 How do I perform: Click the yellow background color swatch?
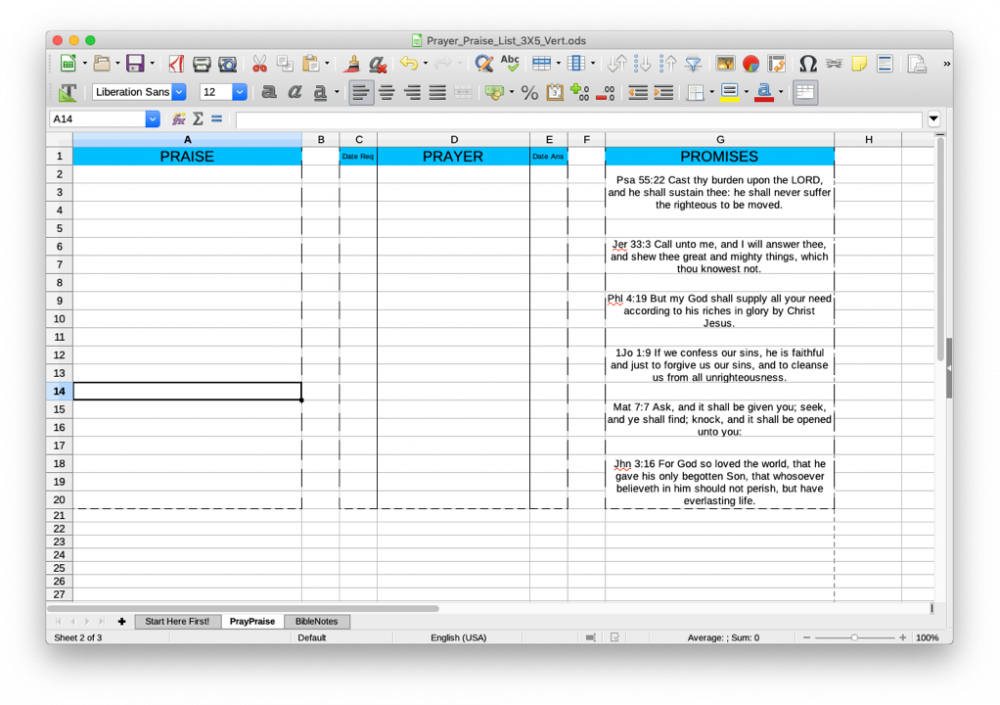coord(728,93)
